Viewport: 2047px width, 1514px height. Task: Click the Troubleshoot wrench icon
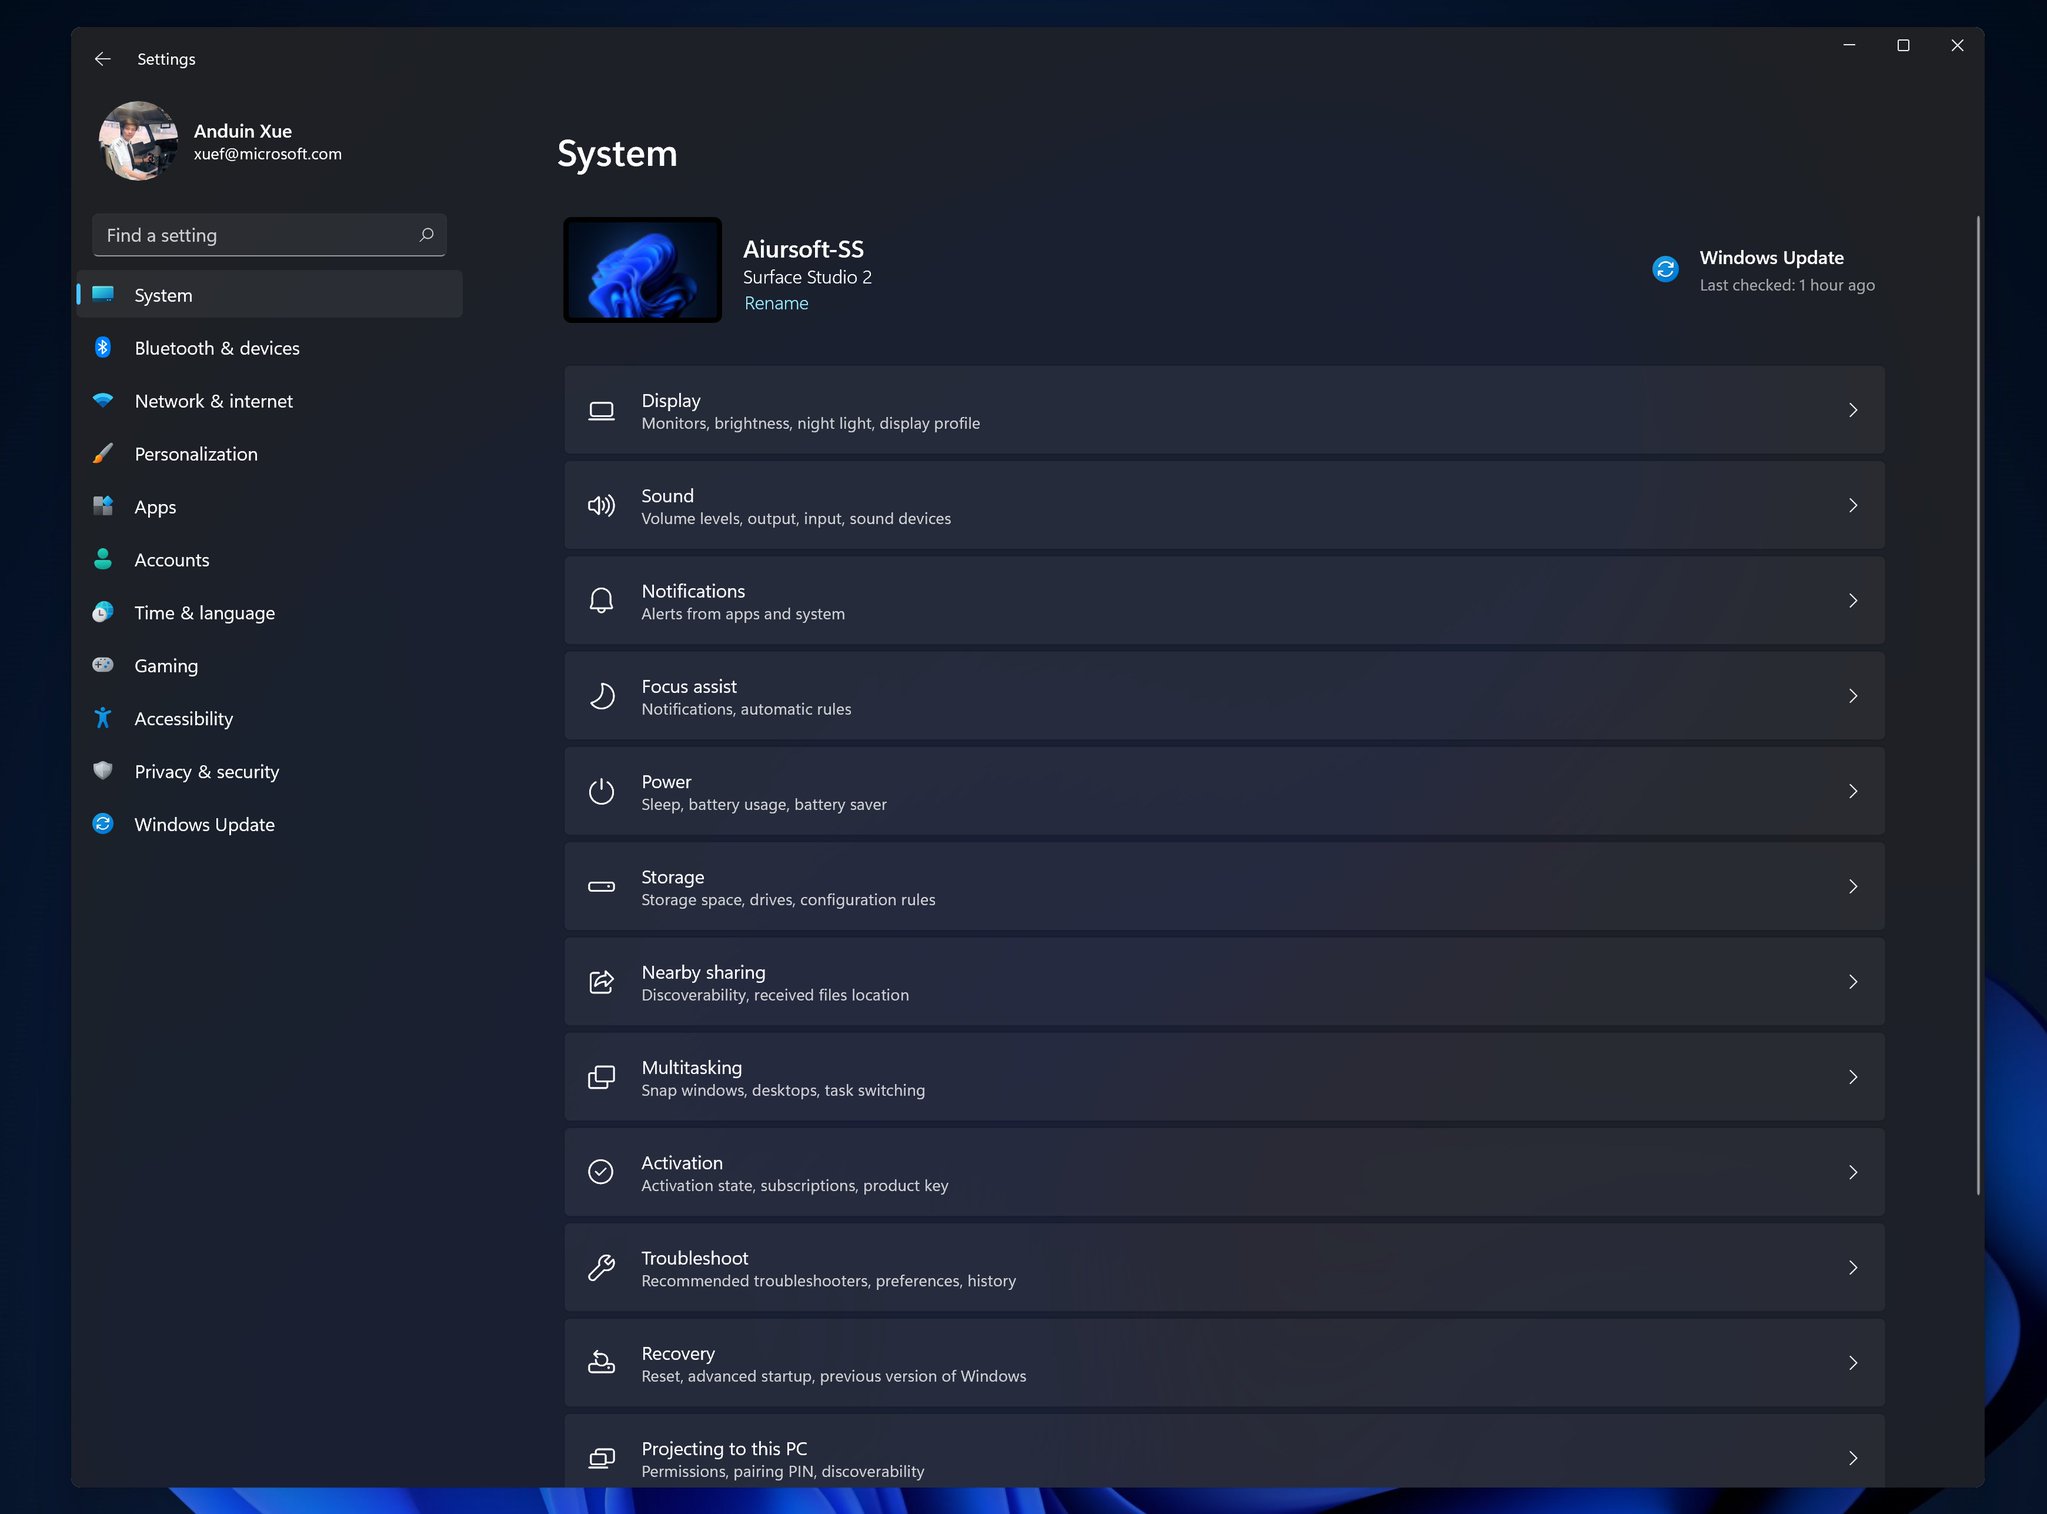(601, 1268)
